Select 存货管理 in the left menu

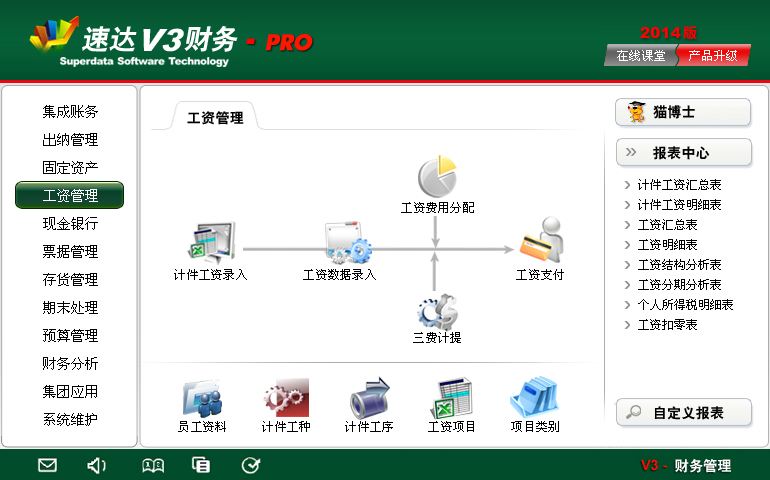click(70, 280)
